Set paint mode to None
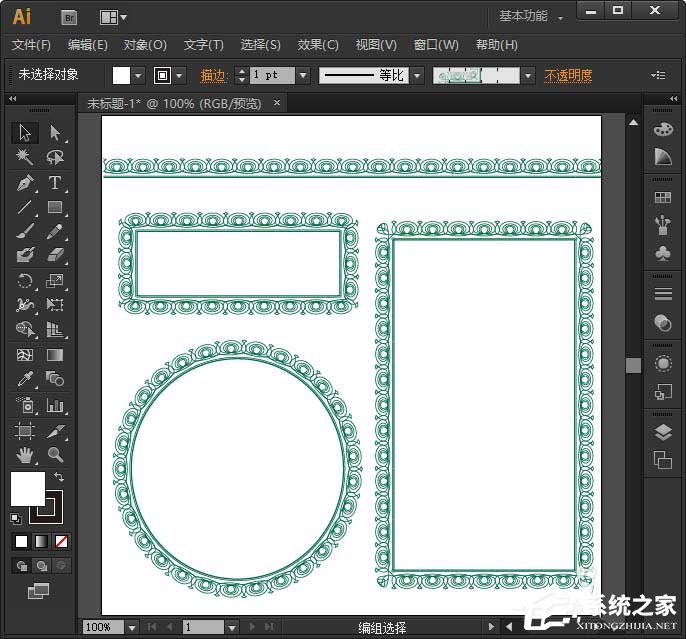This screenshot has height=639, width=686. (x=62, y=541)
